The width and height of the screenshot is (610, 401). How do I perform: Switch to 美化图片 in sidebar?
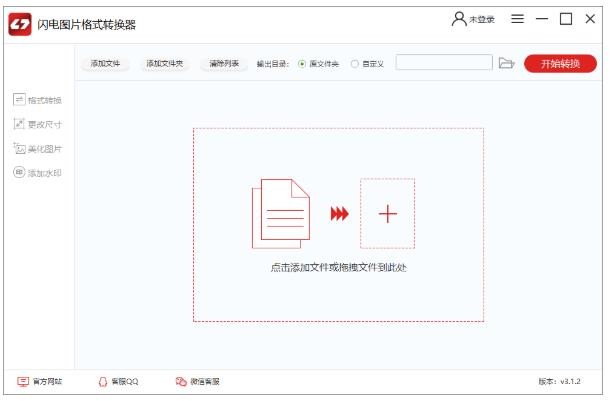(x=37, y=149)
